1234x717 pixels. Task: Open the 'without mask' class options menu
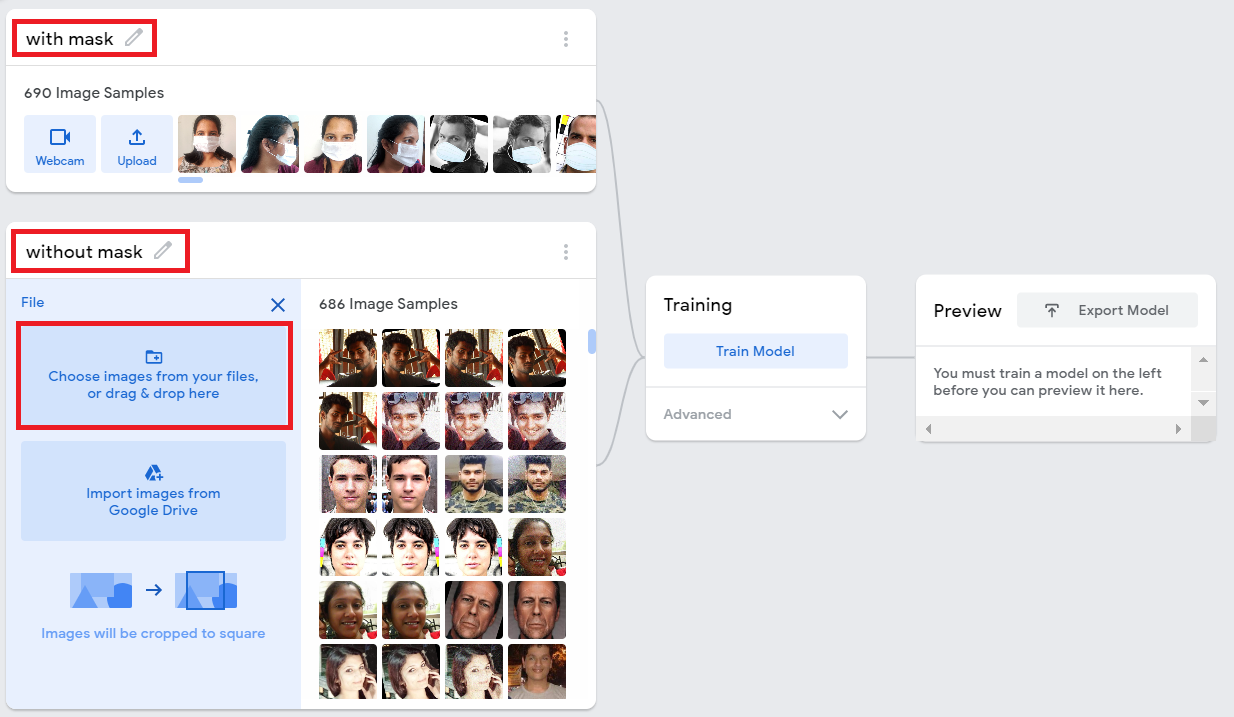(566, 252)
